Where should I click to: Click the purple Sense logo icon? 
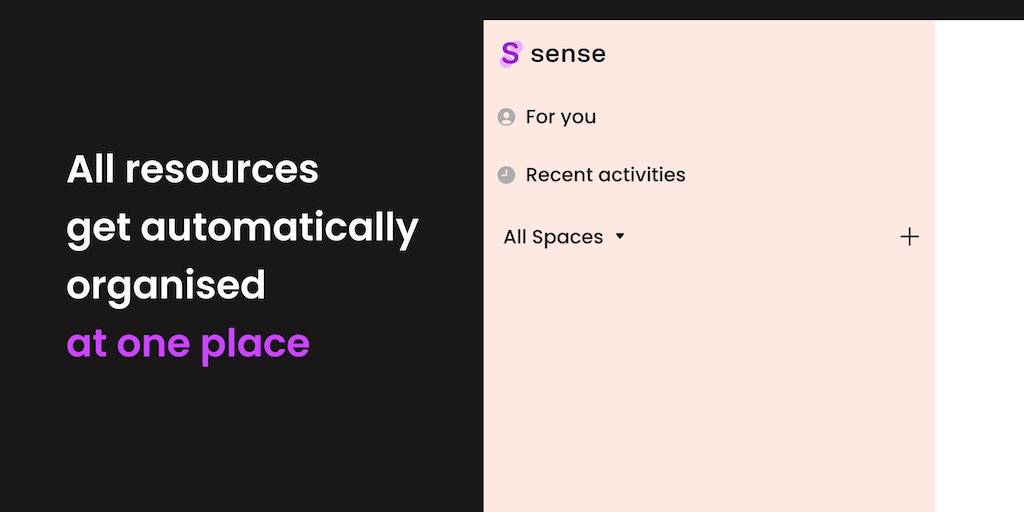(x=510, y=53)
